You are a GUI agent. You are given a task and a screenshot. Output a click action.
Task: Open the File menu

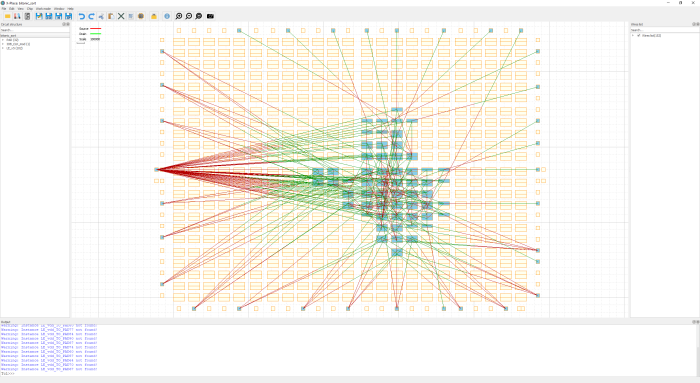click(x=4, y=8)
